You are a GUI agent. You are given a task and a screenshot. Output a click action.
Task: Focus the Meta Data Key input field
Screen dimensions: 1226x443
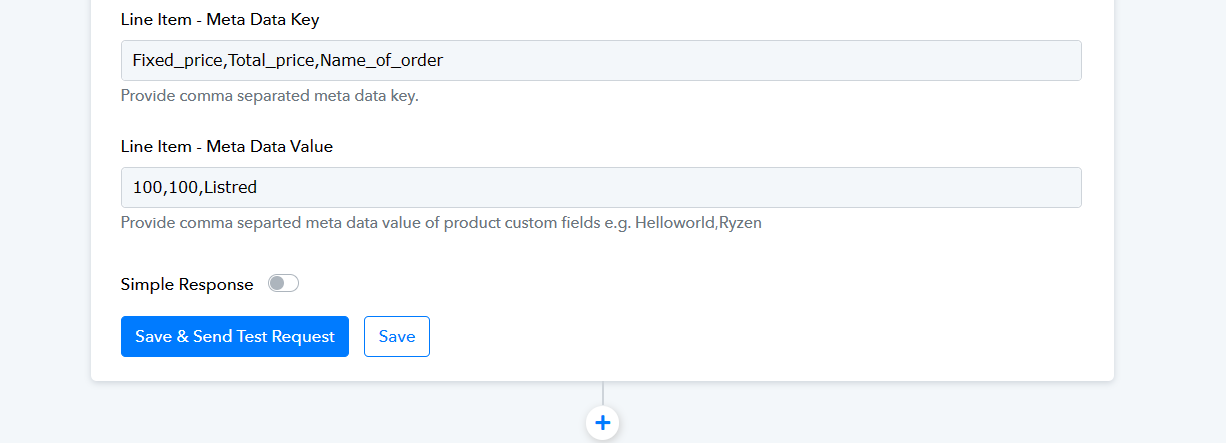coord(601,60)
